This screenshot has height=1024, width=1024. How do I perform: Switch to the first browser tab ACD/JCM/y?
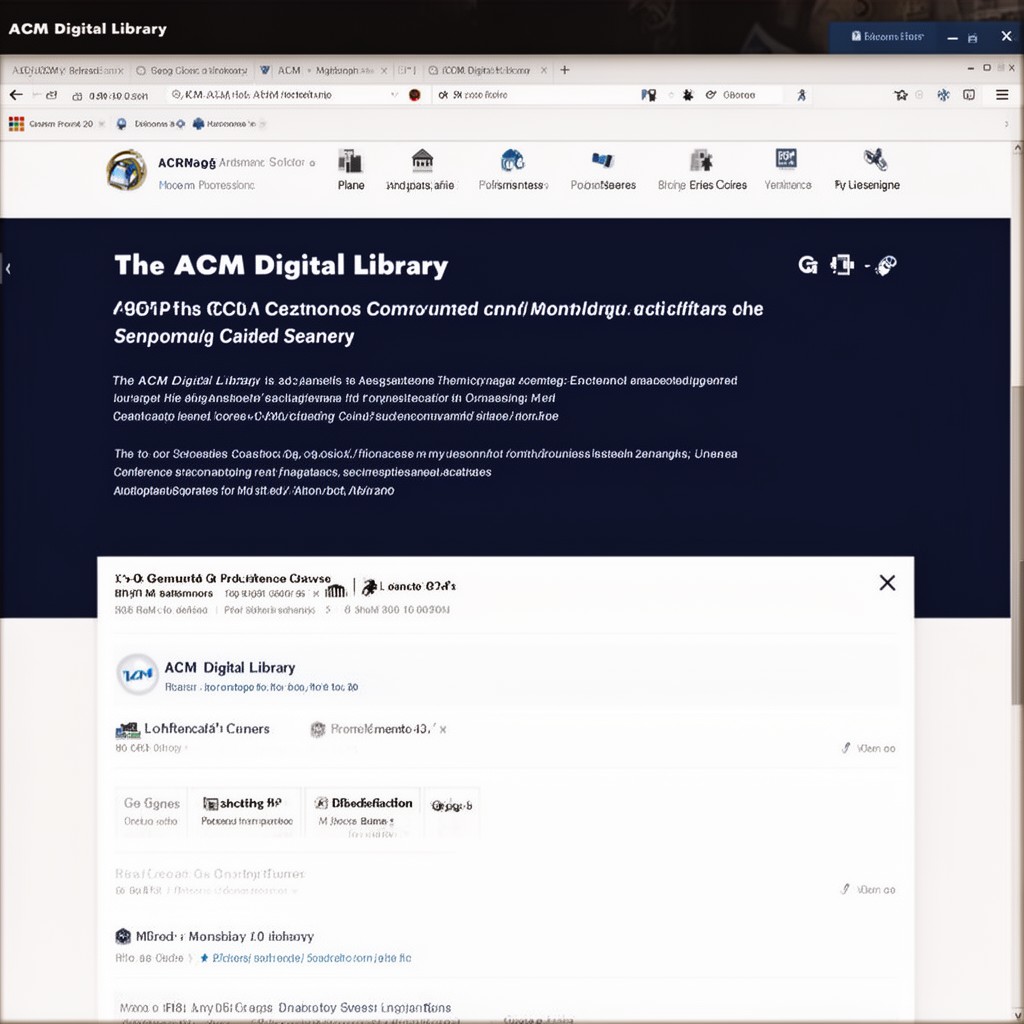[x=66, y=71]
